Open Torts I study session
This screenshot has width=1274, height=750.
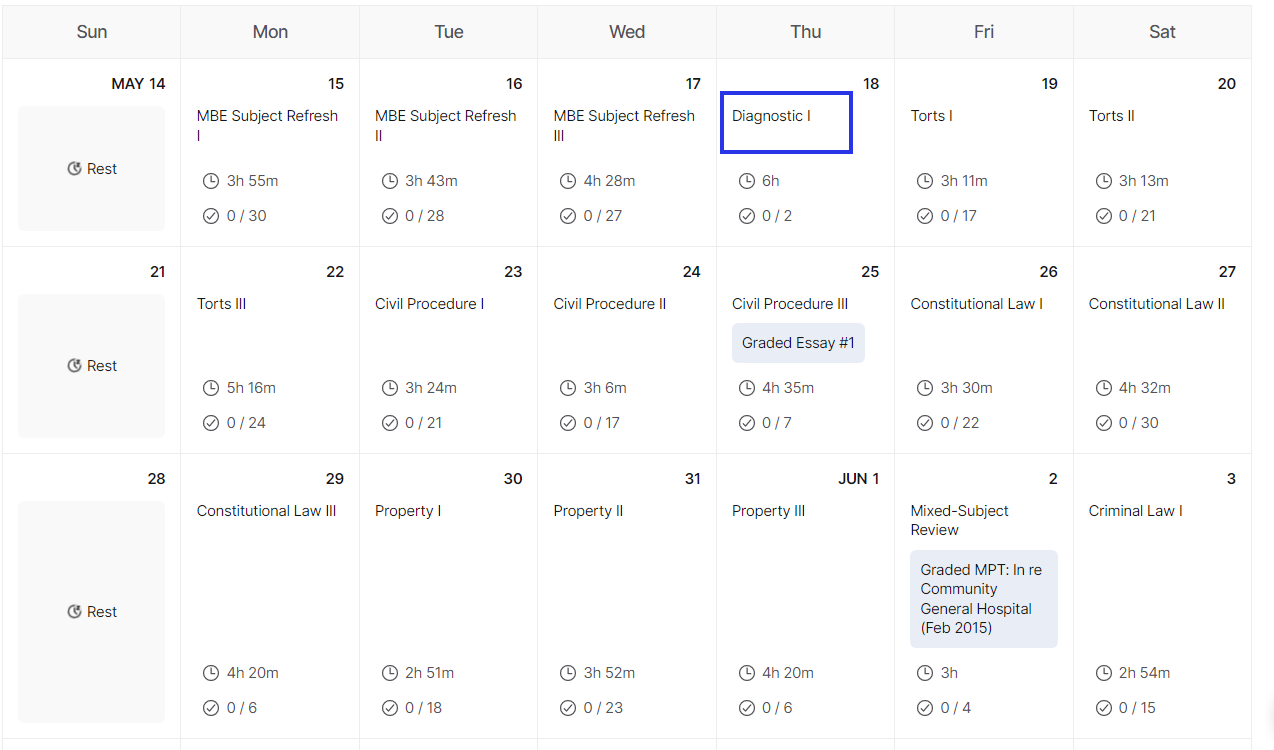[x=931, y=116]
